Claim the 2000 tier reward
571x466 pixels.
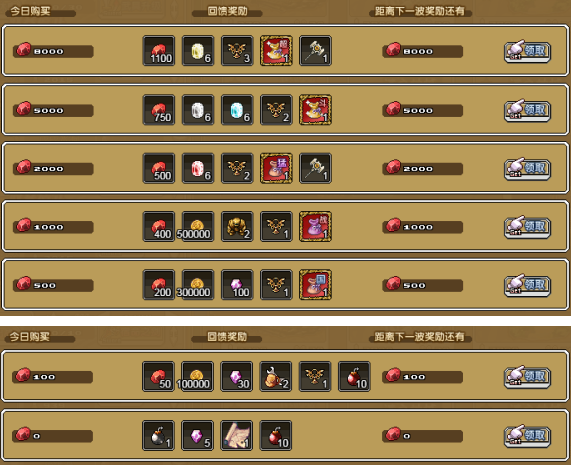[527, 169]
